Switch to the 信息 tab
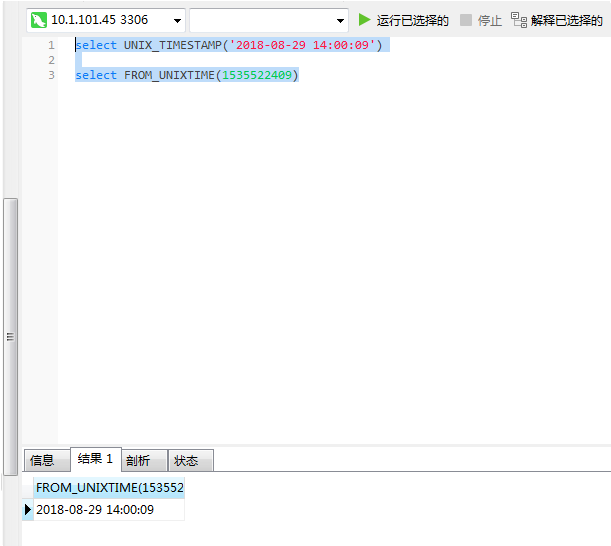Screen dimensions: 611x546 pyautogui.click(x=47, y=460)
